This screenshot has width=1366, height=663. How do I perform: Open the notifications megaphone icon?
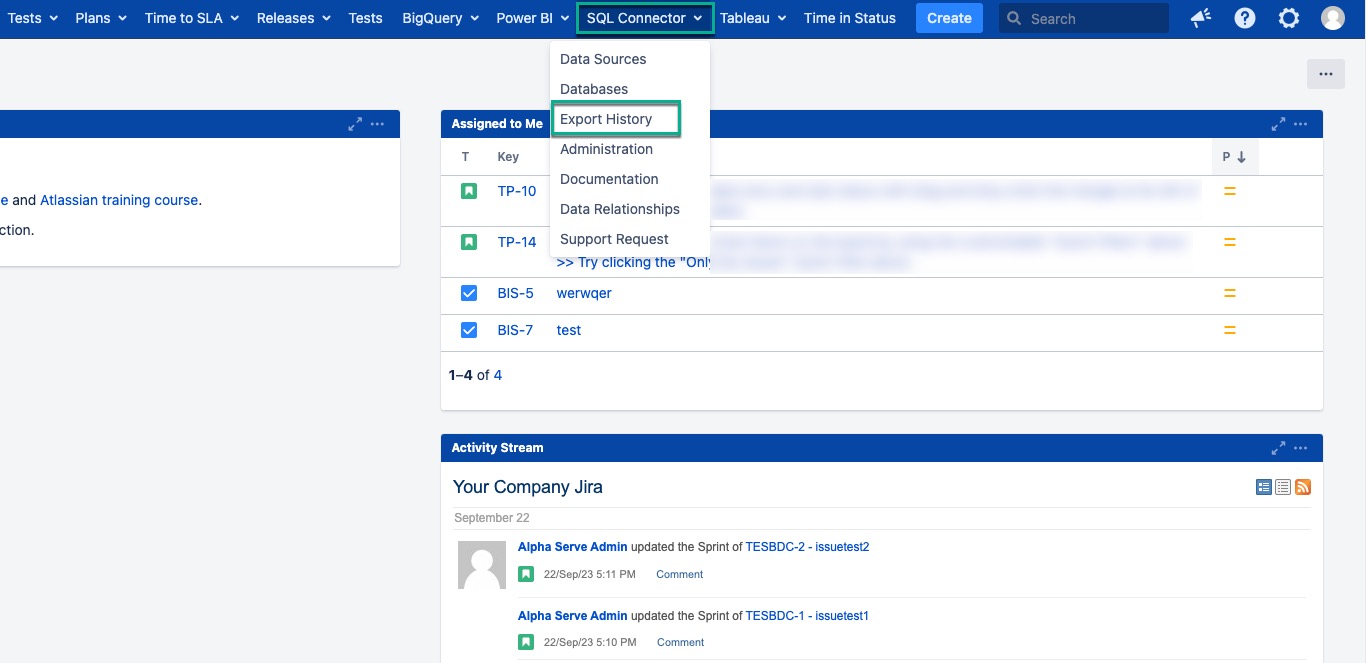pyautogui.click(x=1201, y=18)
